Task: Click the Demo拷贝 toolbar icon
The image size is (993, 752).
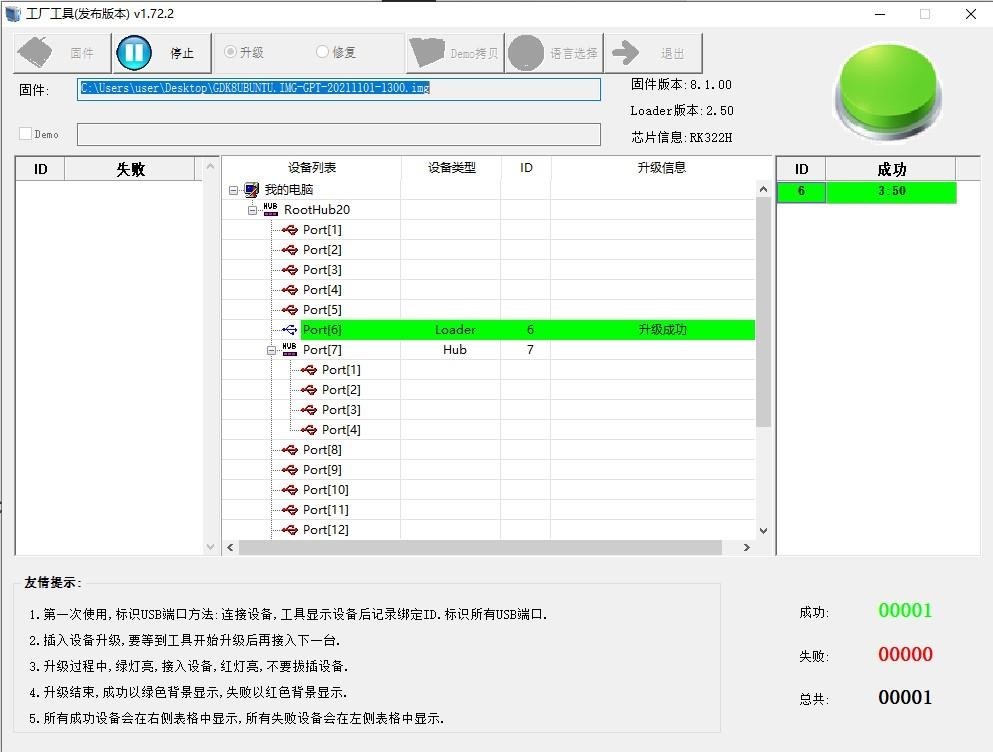Action: (428, 53)
